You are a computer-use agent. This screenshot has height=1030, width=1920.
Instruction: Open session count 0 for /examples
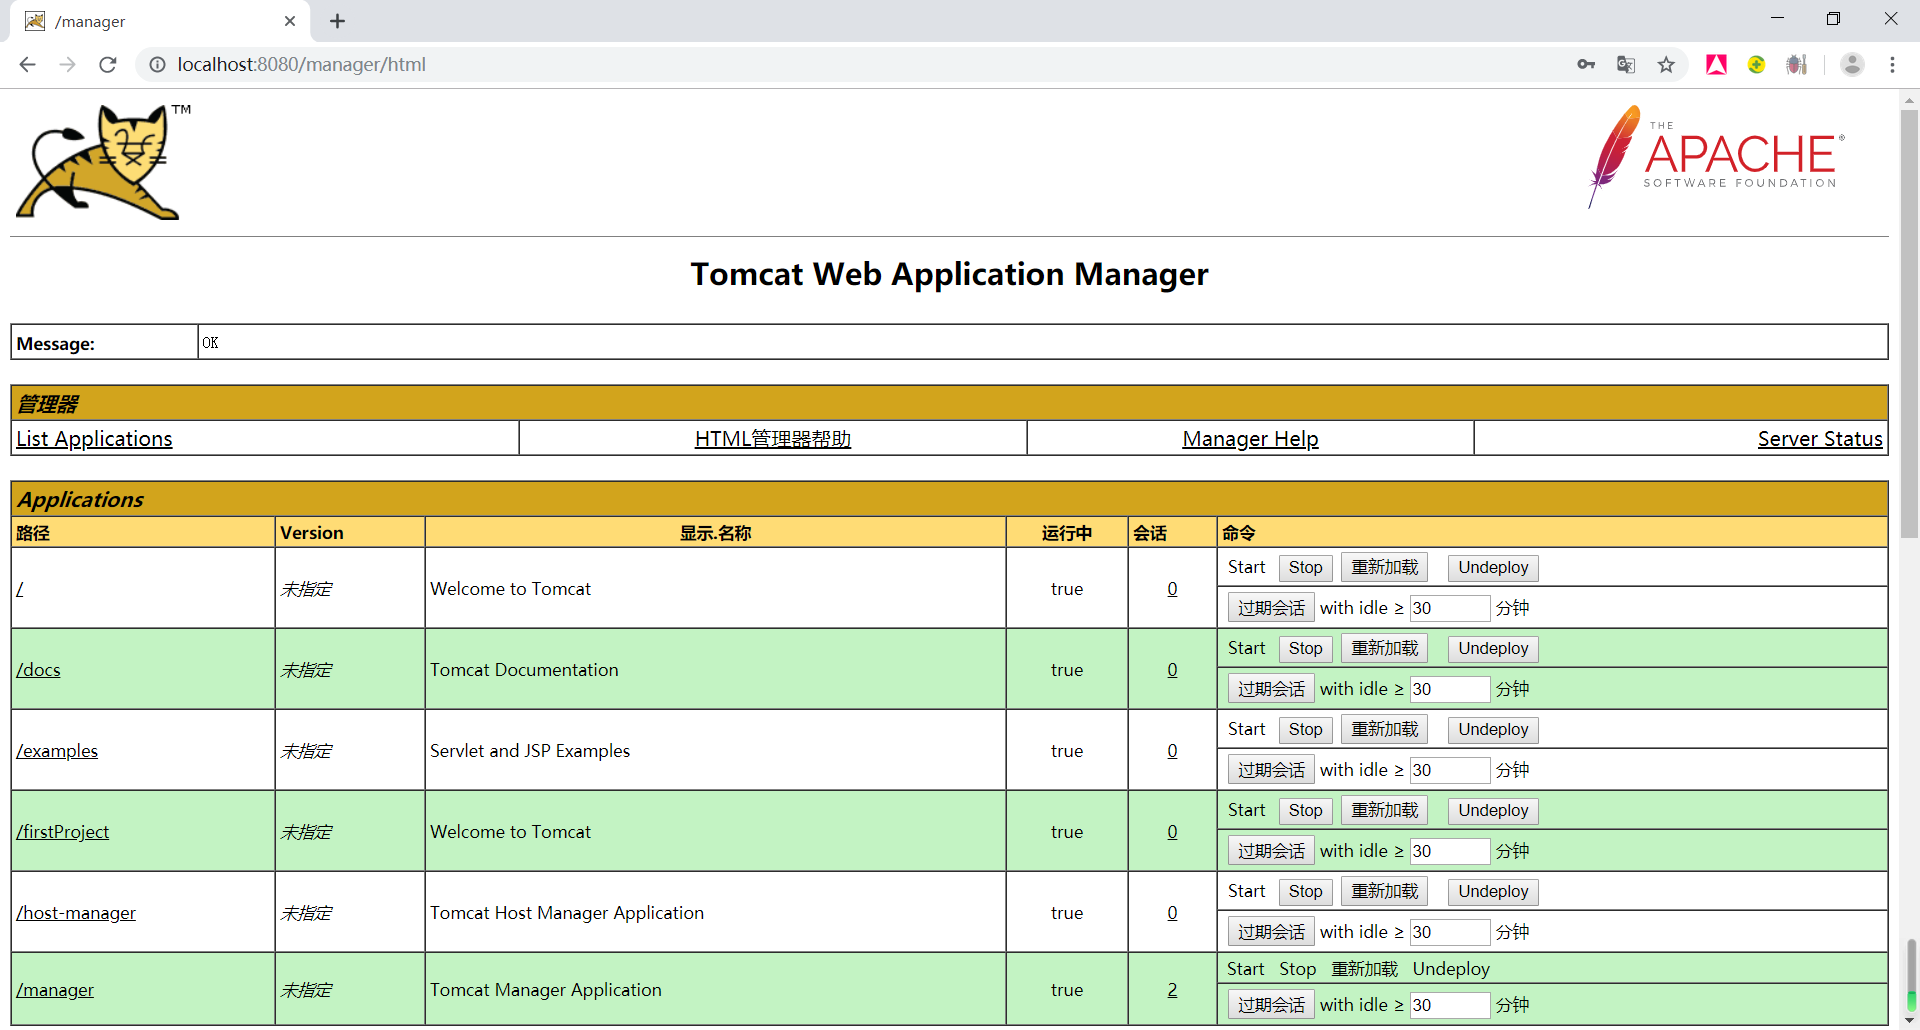point(1172,751)
